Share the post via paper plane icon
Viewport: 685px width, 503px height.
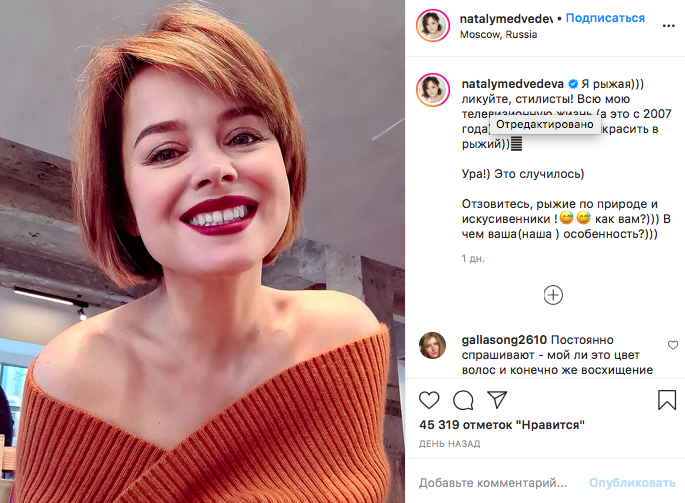coord(497,400)
